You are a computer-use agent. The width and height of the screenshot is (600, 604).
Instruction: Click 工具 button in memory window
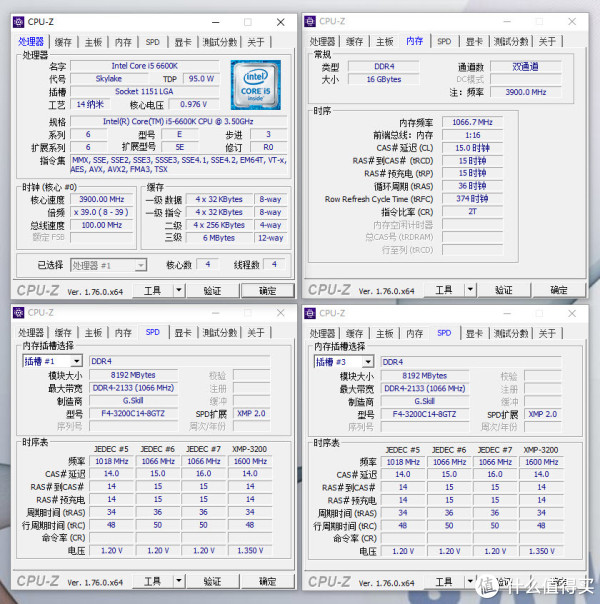pos(444,290)
